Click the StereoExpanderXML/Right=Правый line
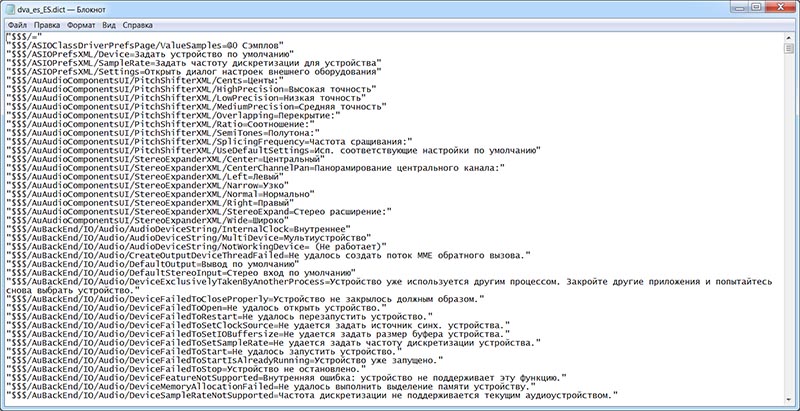Viewport: 800px width, 411px height. (x=150, y=204)
